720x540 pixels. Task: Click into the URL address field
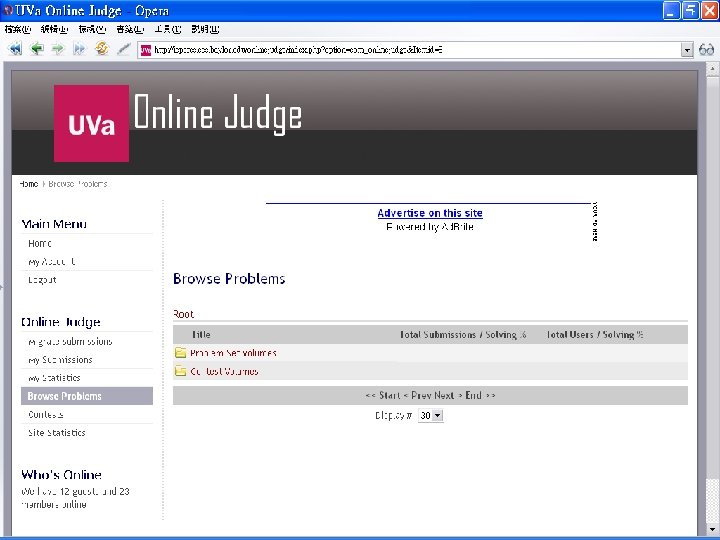pos(409,50)
